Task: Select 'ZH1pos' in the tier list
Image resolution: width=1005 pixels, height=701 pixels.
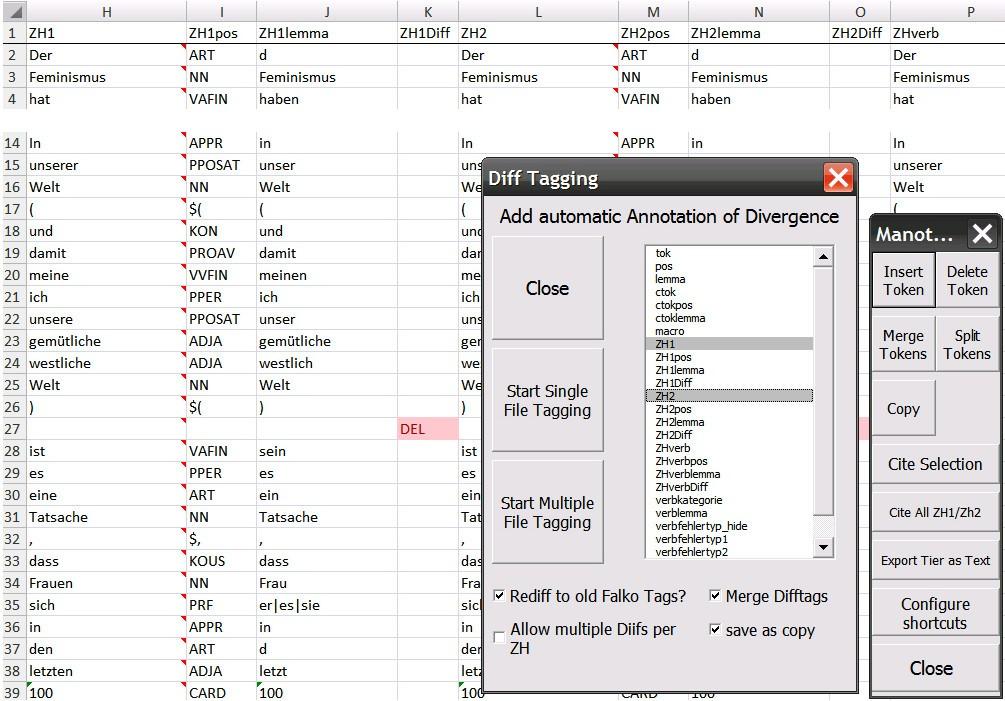Action: point(729,357)
